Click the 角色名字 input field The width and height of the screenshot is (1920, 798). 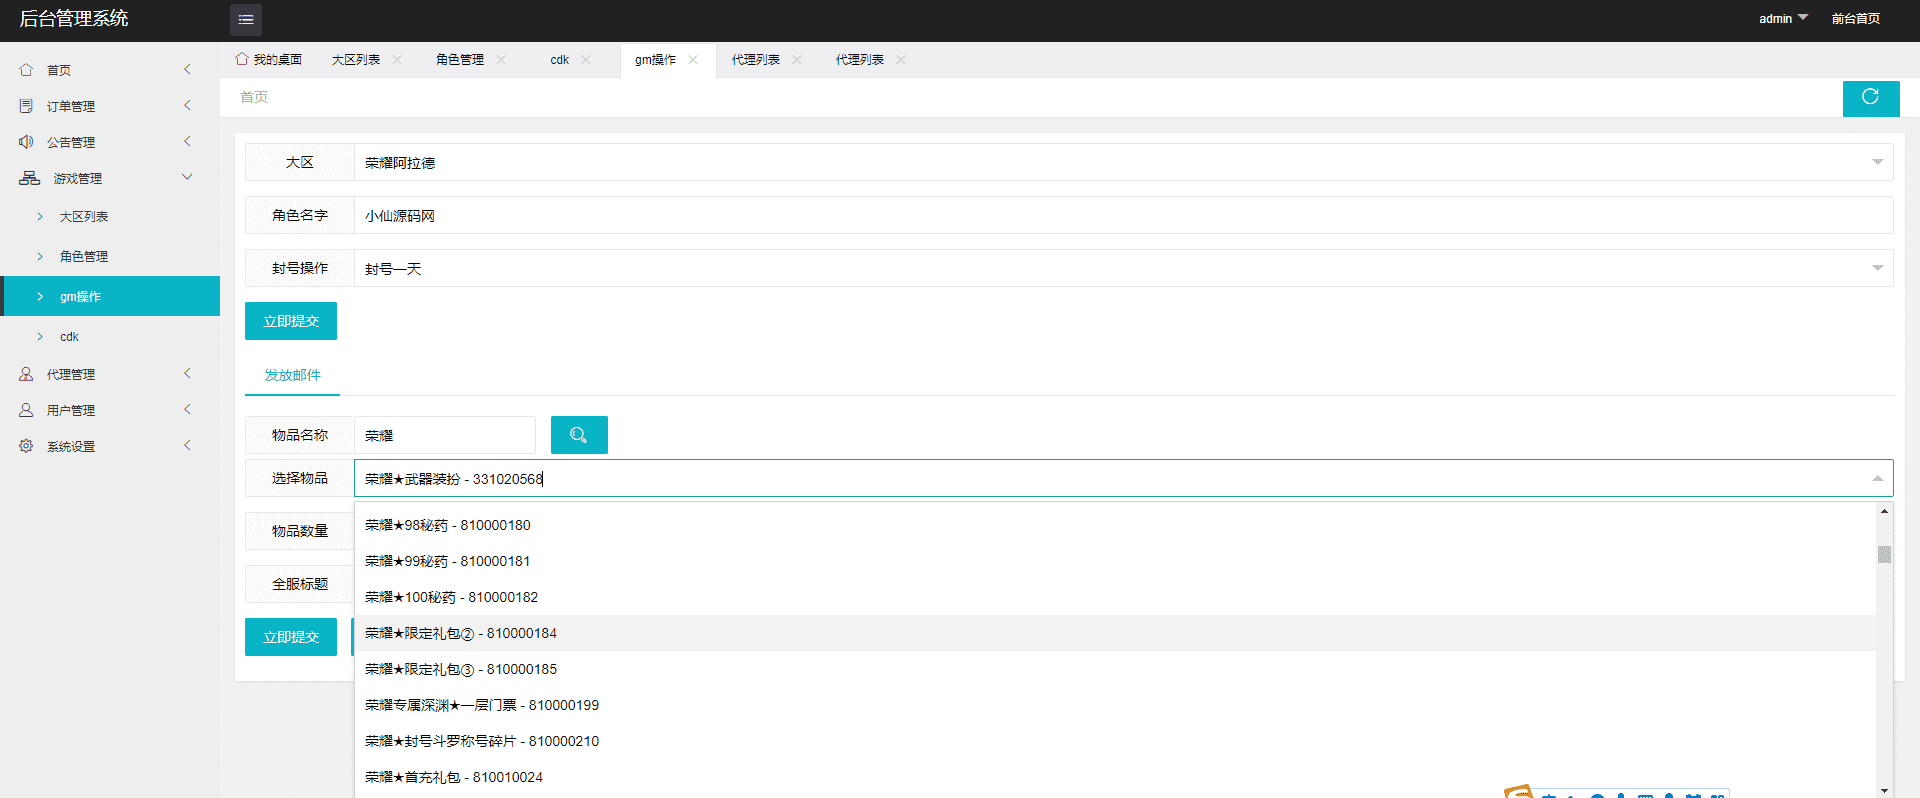1123,215
